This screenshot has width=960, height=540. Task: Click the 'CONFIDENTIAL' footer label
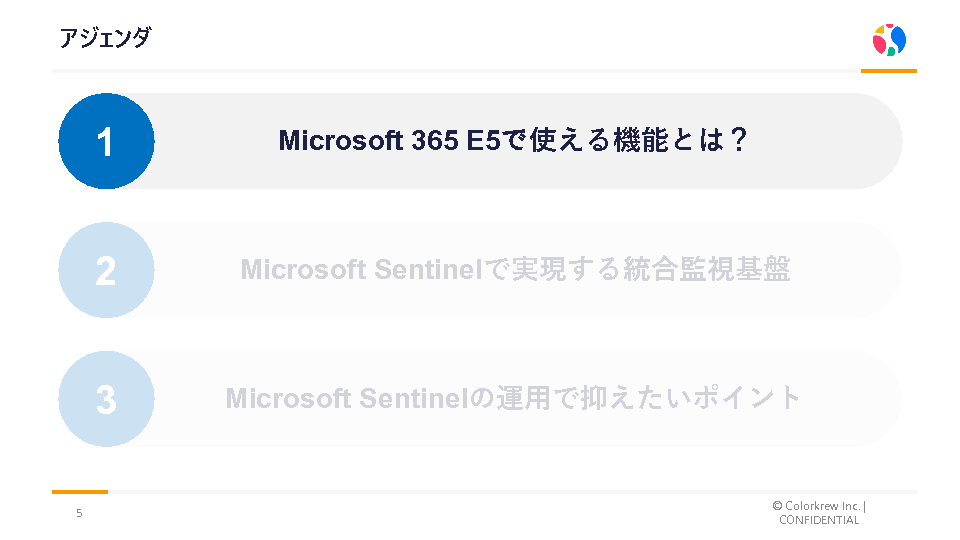pyautogui.click(x=819, y=520)
